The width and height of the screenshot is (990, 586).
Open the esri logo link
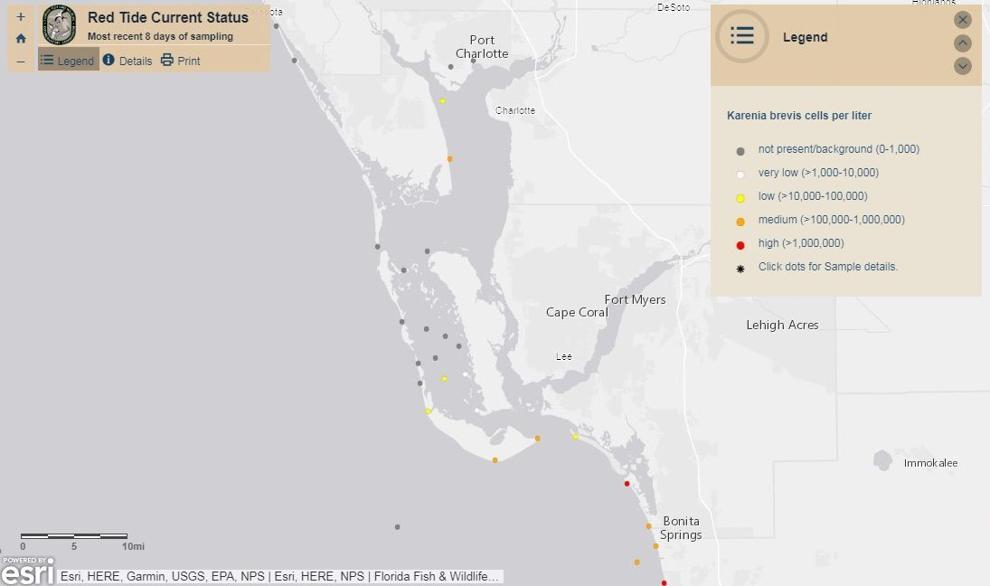point(28,571)
